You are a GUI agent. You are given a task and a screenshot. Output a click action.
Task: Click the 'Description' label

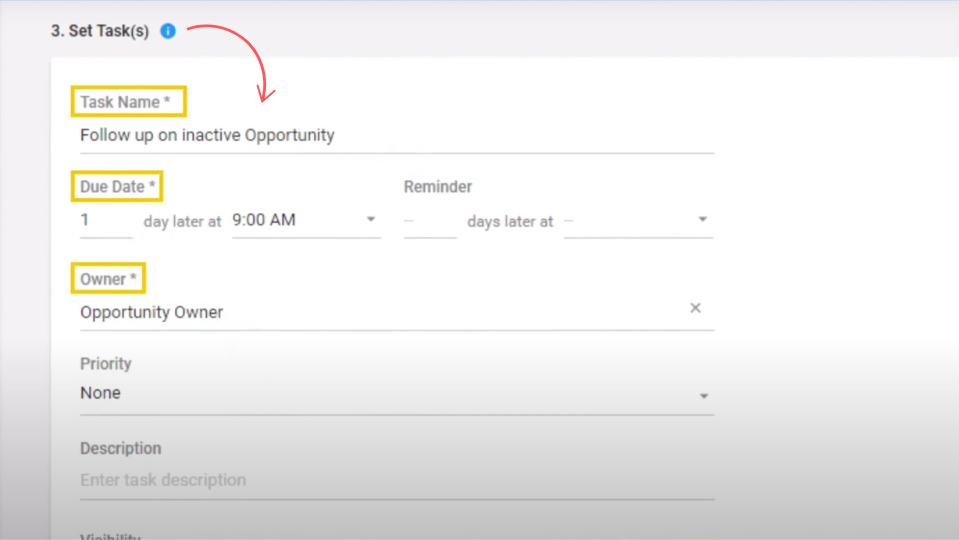click(120, 448)
